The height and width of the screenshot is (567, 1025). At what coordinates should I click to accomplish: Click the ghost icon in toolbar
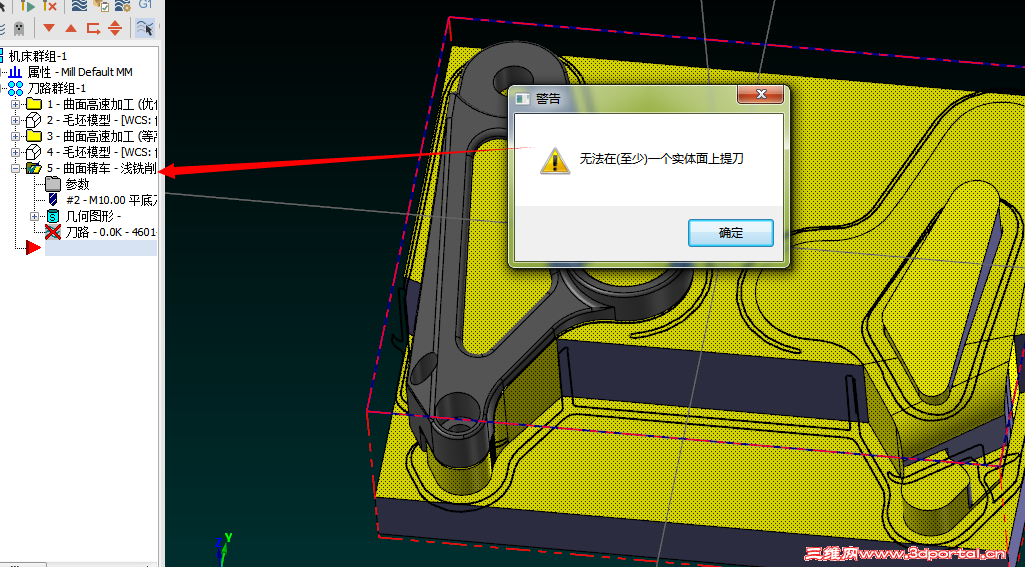click(x=19, y=28)
